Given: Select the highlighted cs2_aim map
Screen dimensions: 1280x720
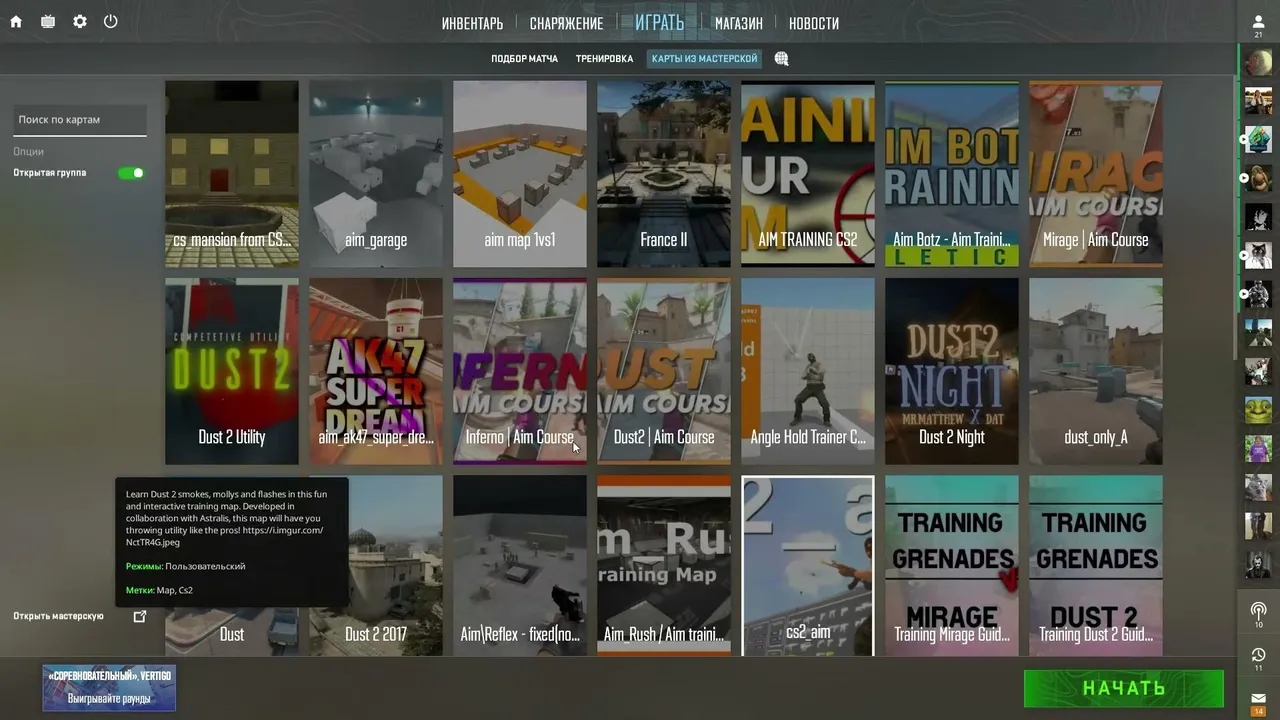Looking at the screenshot, I should click(808, 566).
